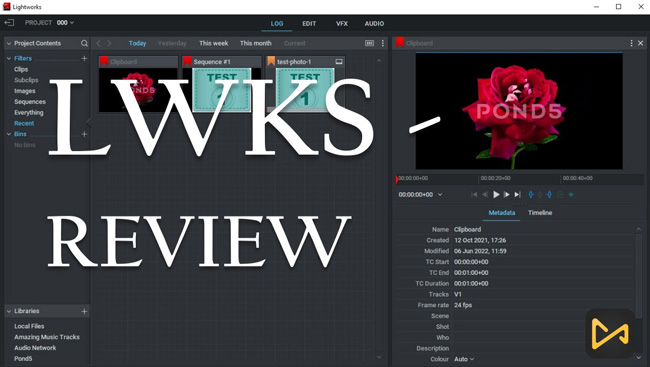
Task: Add a new bin with plus icon
Action: 84,134
